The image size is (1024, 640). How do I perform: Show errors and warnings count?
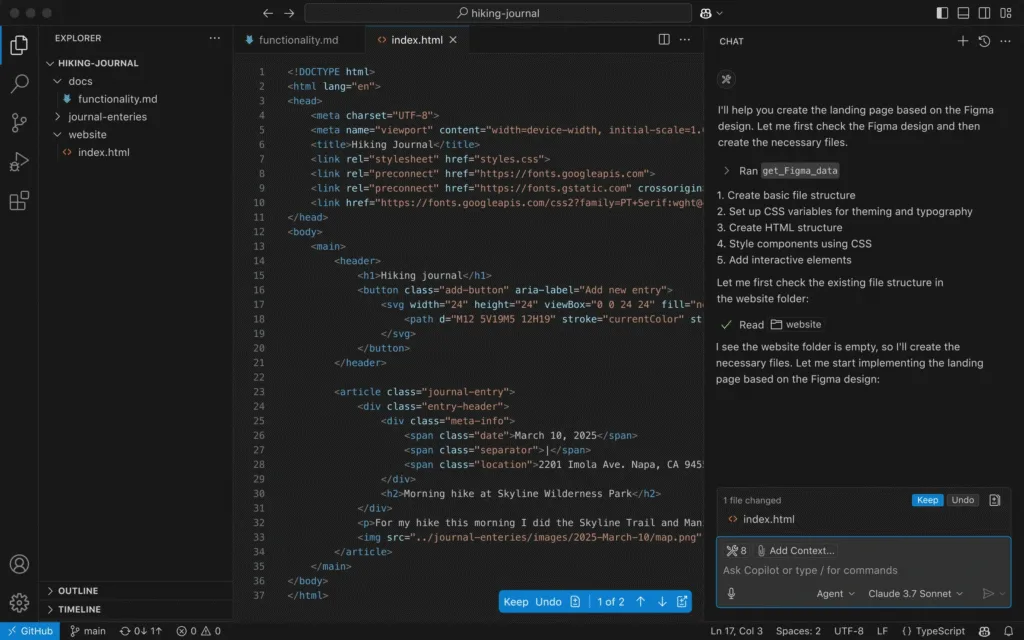pos(199,631)
